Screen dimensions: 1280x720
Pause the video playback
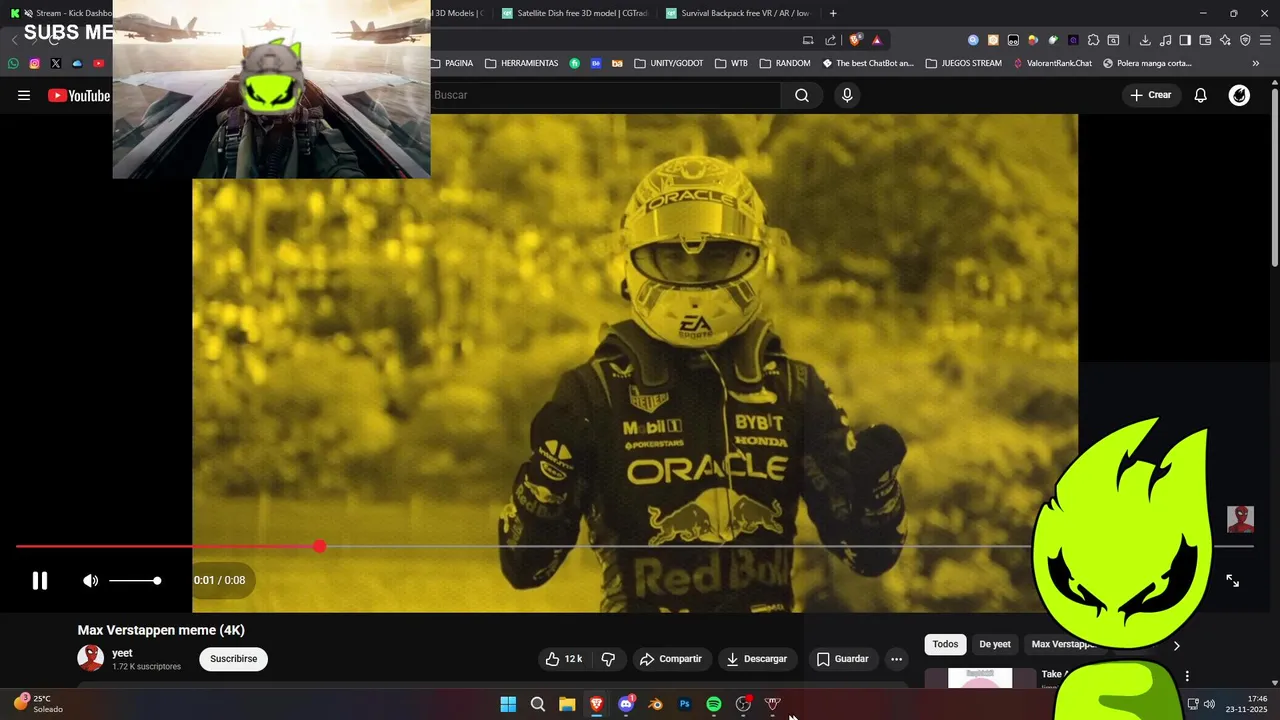pyautogui.click(x=40, y=580)
